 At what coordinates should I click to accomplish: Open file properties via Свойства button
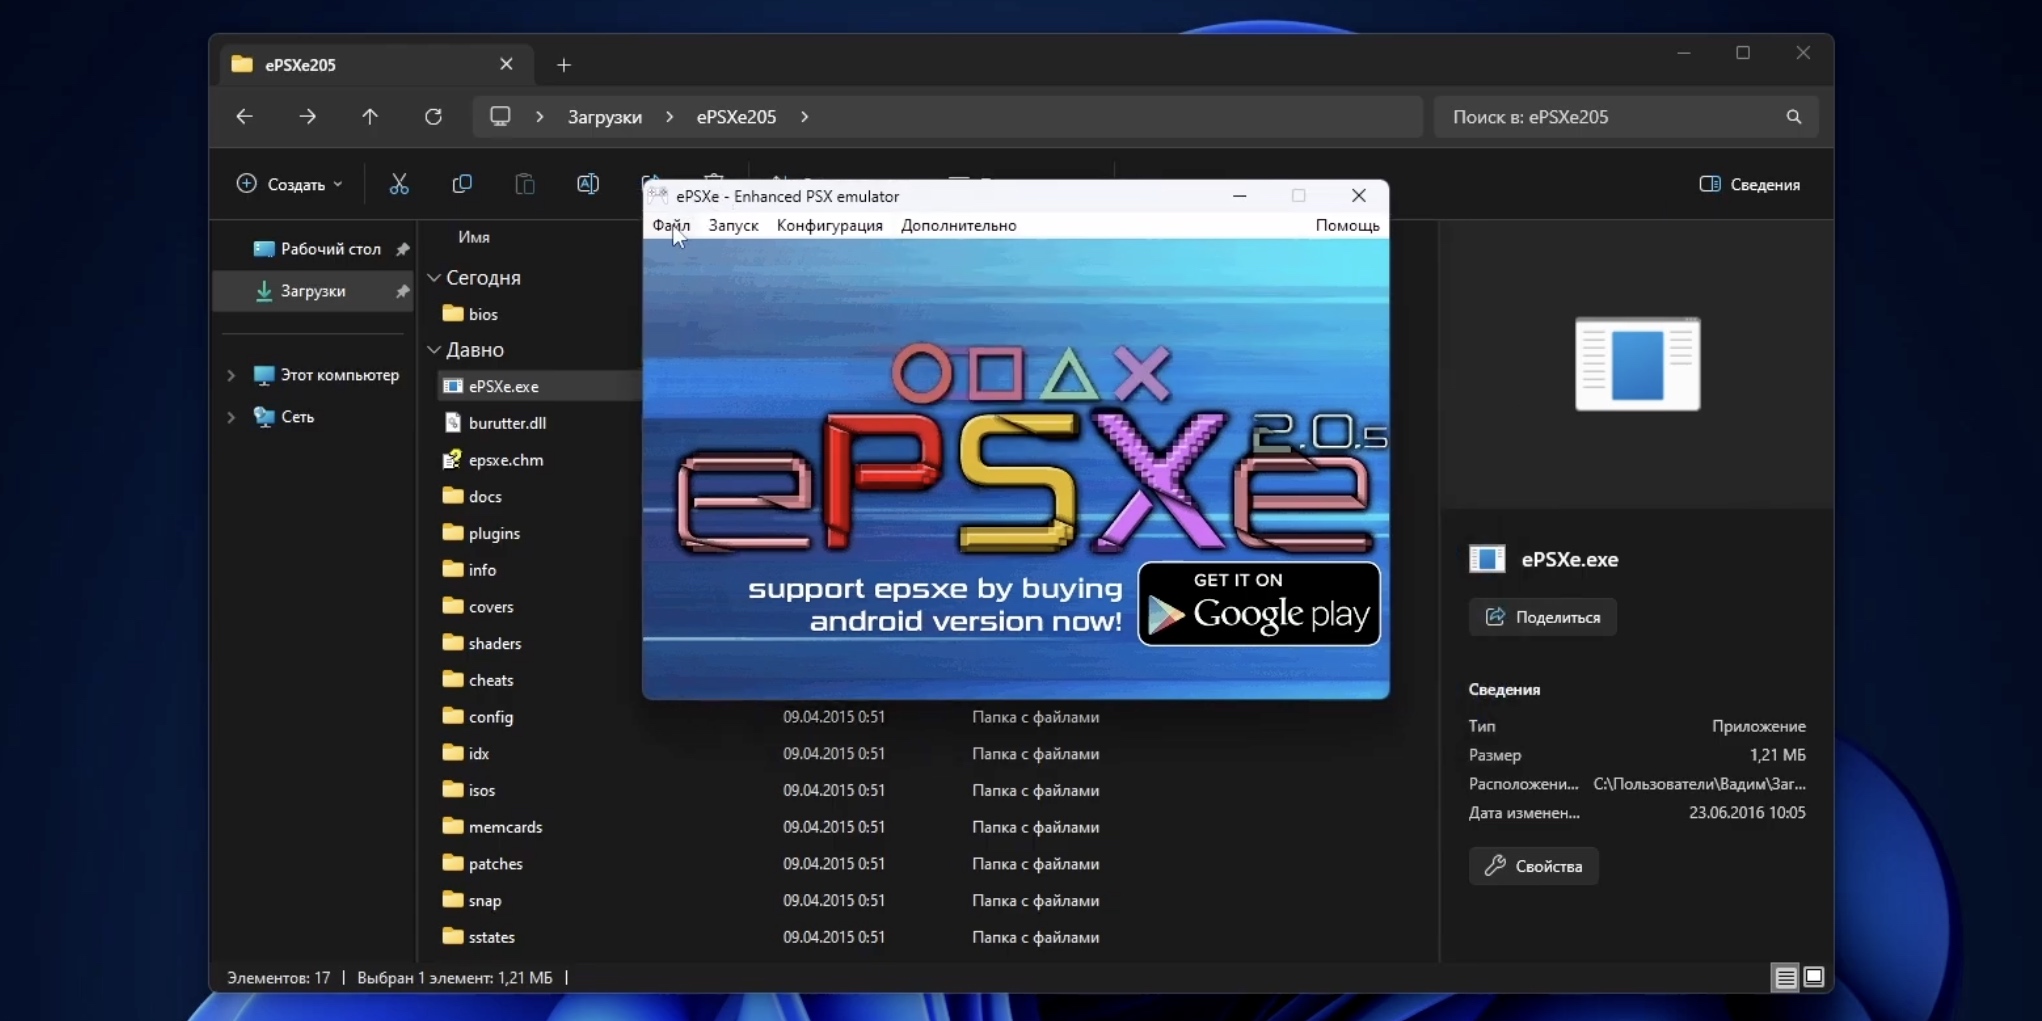[1533, 865]
